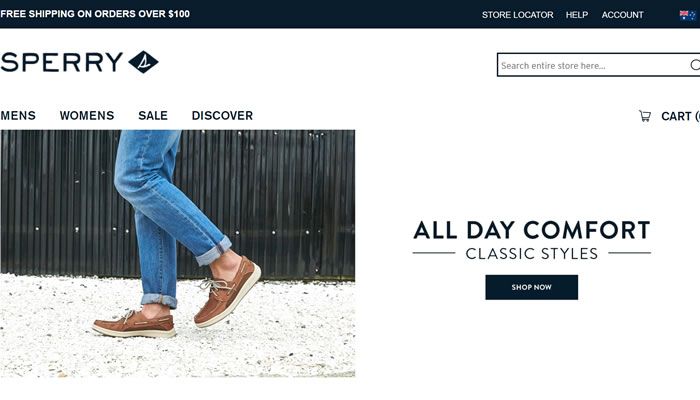Click the boat shoes hero image
Screen dimensions: 700x400
pyautogui.click(x=178, y=254)
